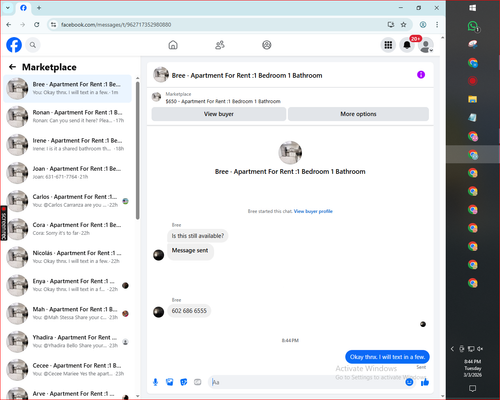Image resolution: width=500 pixels, height=400 pixels.
Task: Open Carlos apartment conversation
Action: [68, 201]
